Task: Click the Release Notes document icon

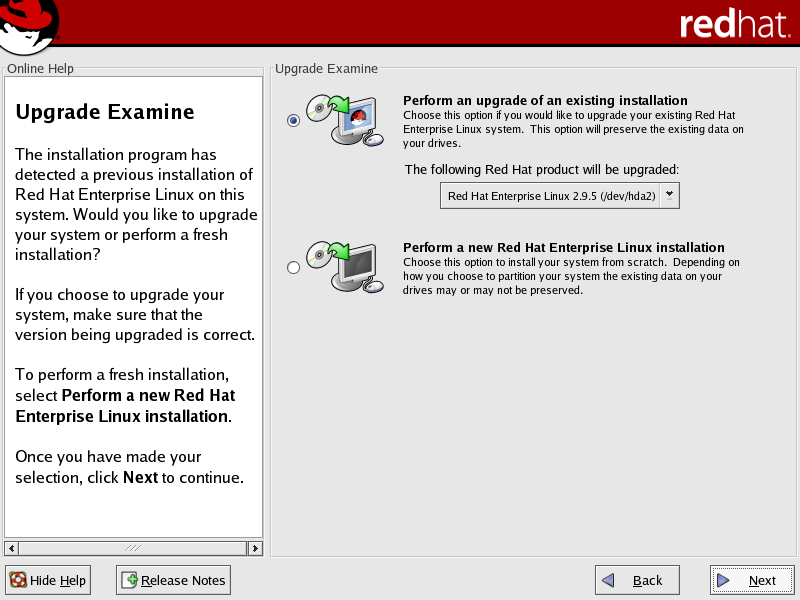Action: (129, 580)
